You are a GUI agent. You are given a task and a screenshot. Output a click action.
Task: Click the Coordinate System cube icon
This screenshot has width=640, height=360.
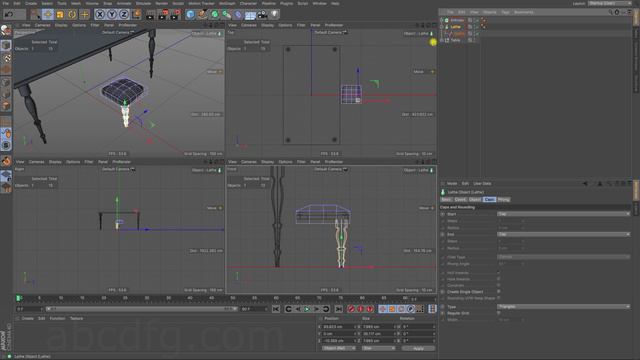(x=137, y=15)
